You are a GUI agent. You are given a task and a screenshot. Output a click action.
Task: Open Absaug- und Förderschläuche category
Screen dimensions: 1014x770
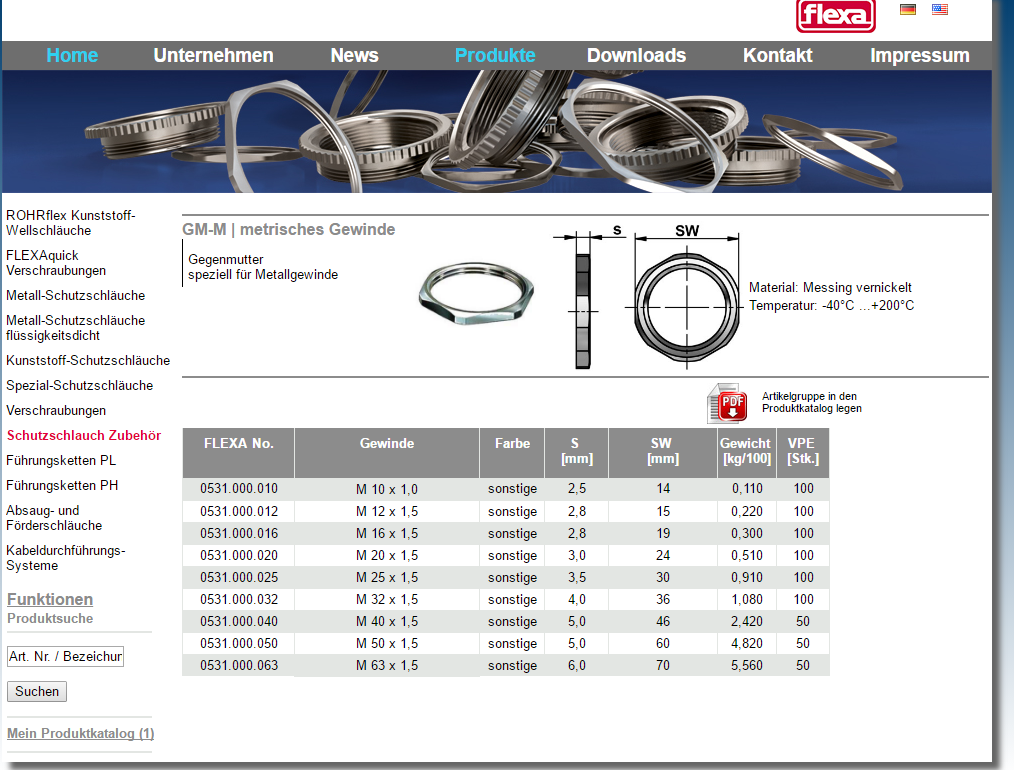[x=54, y=518]
